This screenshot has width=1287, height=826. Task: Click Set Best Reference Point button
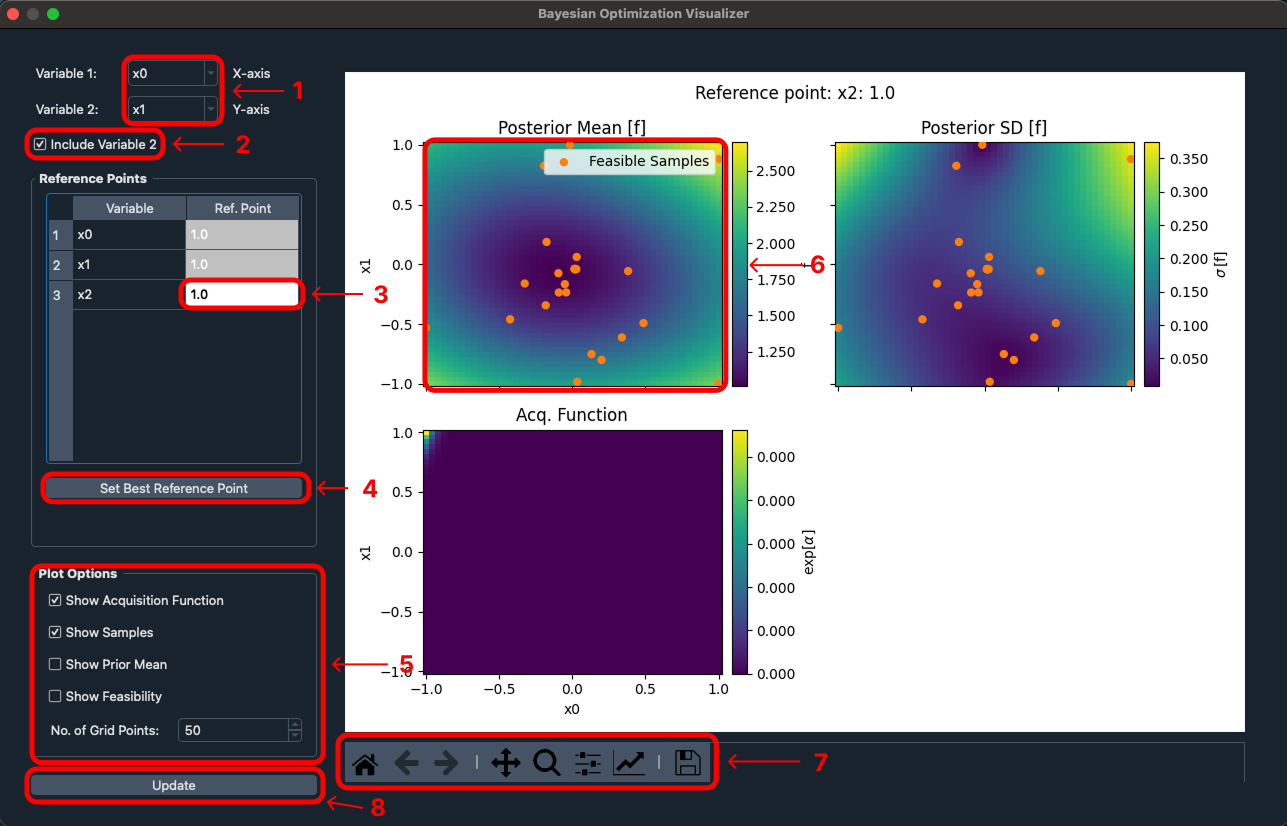[x=174, y=488]
